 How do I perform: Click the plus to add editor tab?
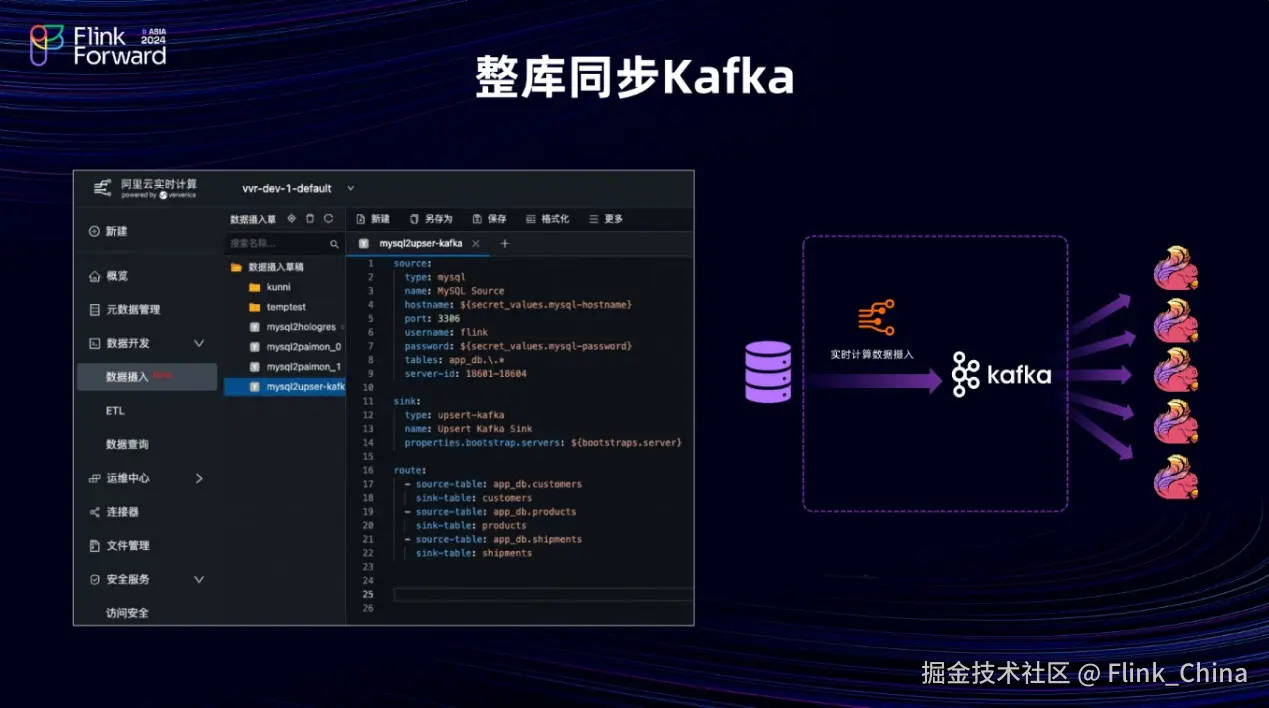[504, 243]
